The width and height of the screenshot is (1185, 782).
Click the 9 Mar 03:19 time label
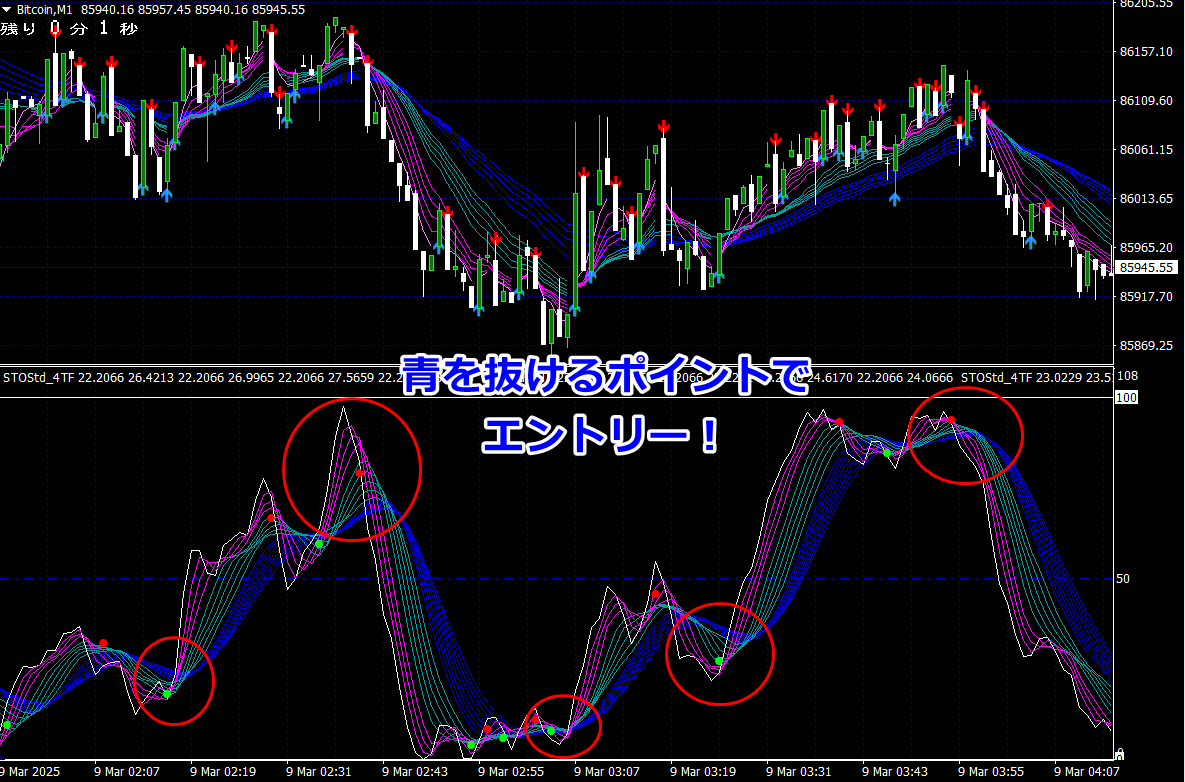point(703,772)
